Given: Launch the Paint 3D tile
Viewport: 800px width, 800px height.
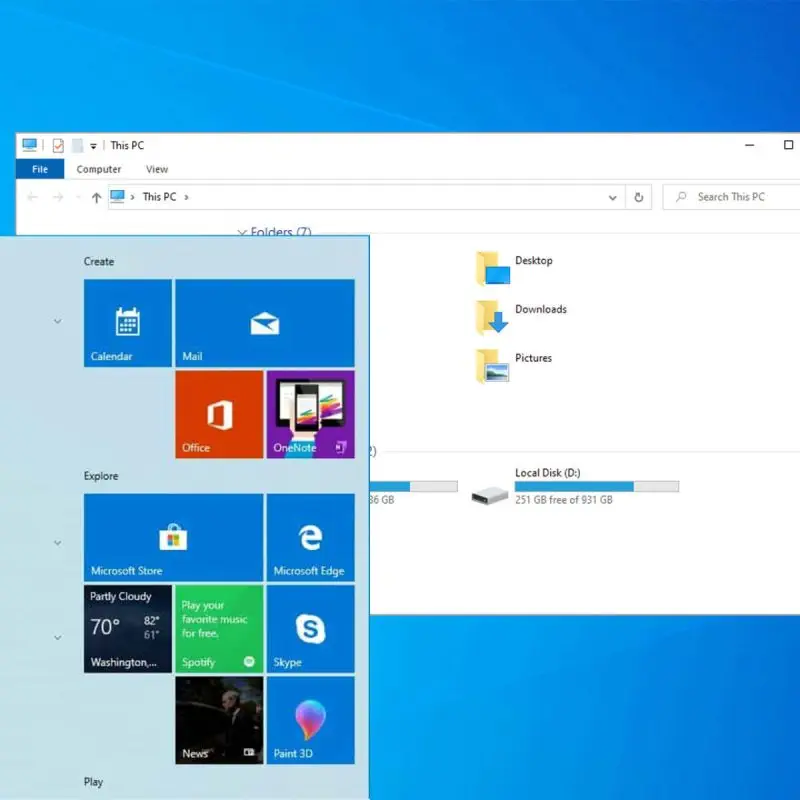Looking at the screenshot, I should (x=311, y=720).
